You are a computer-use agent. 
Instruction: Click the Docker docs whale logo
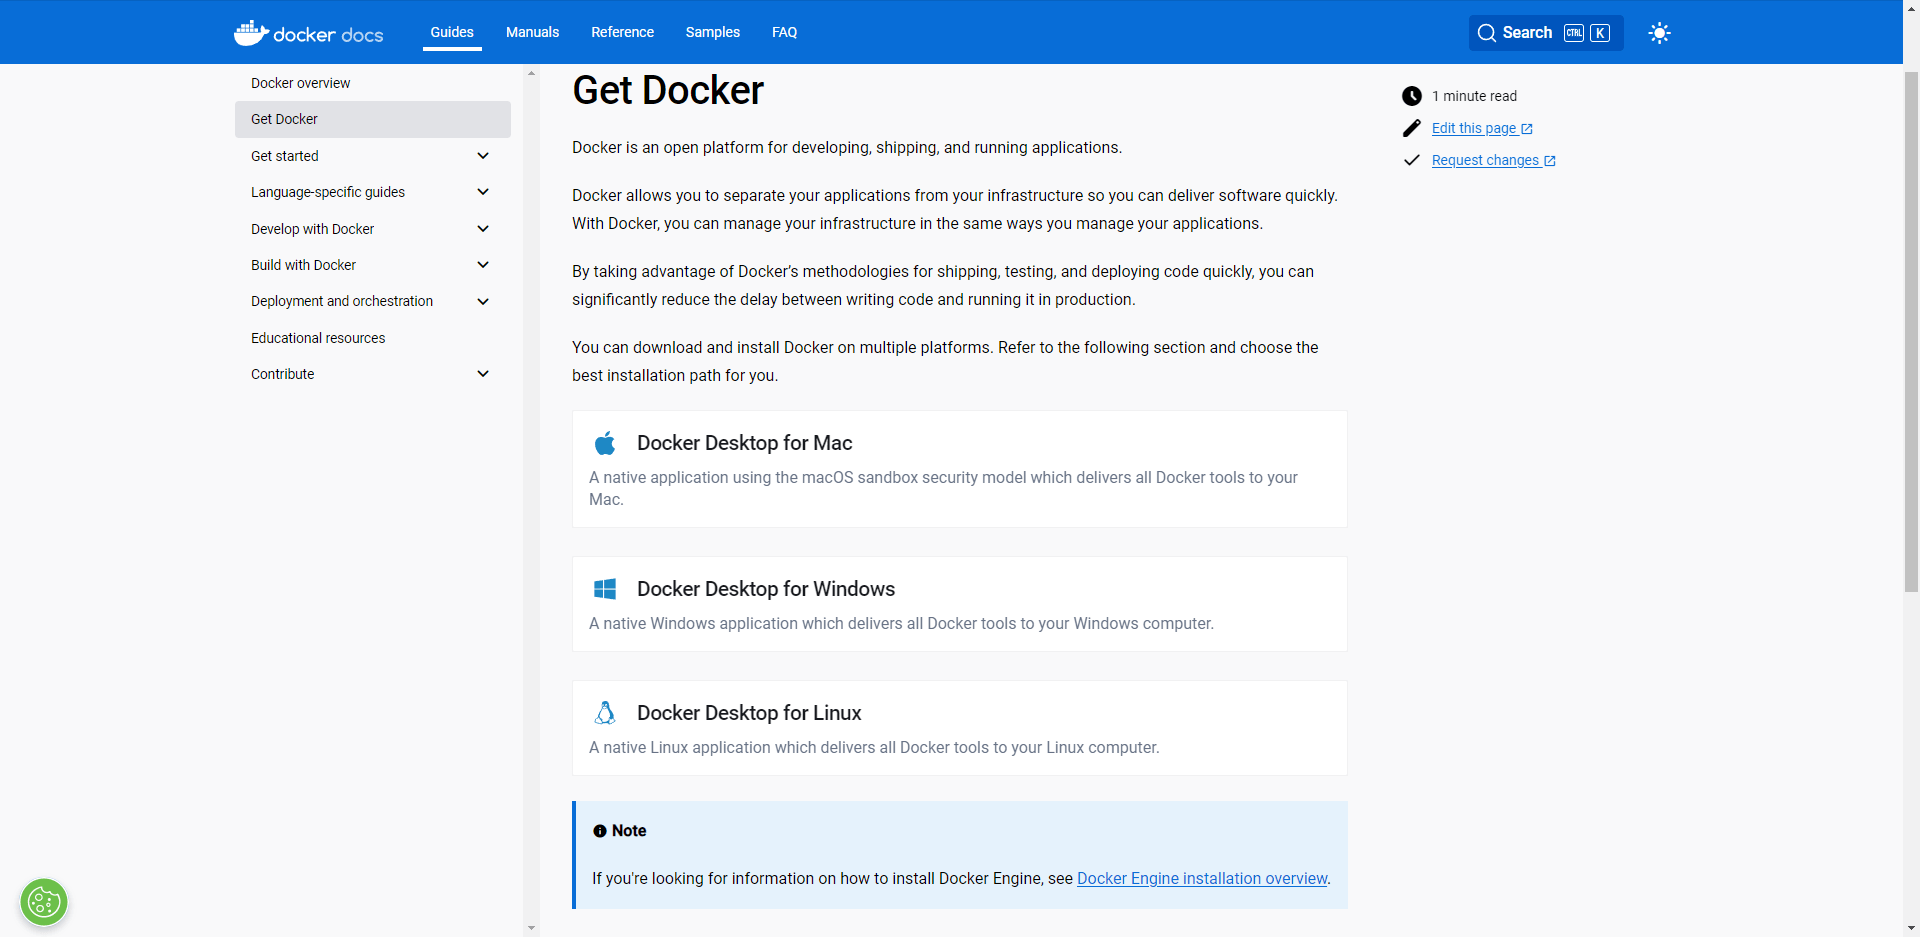(309, 33)
